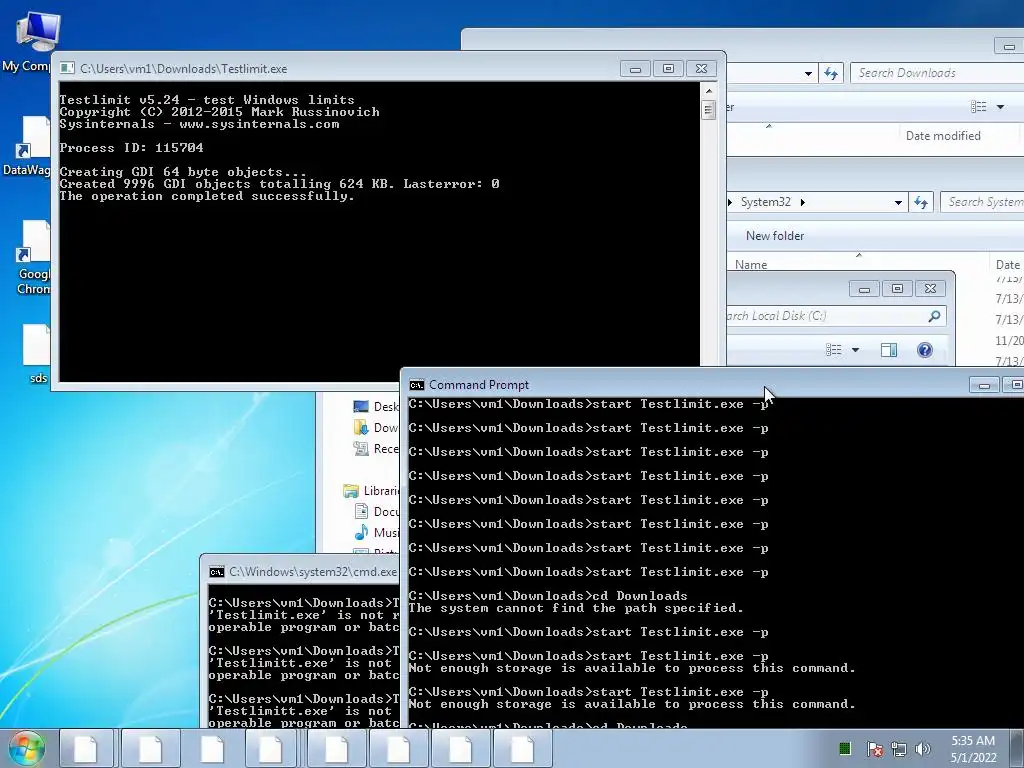Viewport: 1024px width, 768px height.
Task: Show the preview pane in Local Disk window
Action: click(889, 350)
